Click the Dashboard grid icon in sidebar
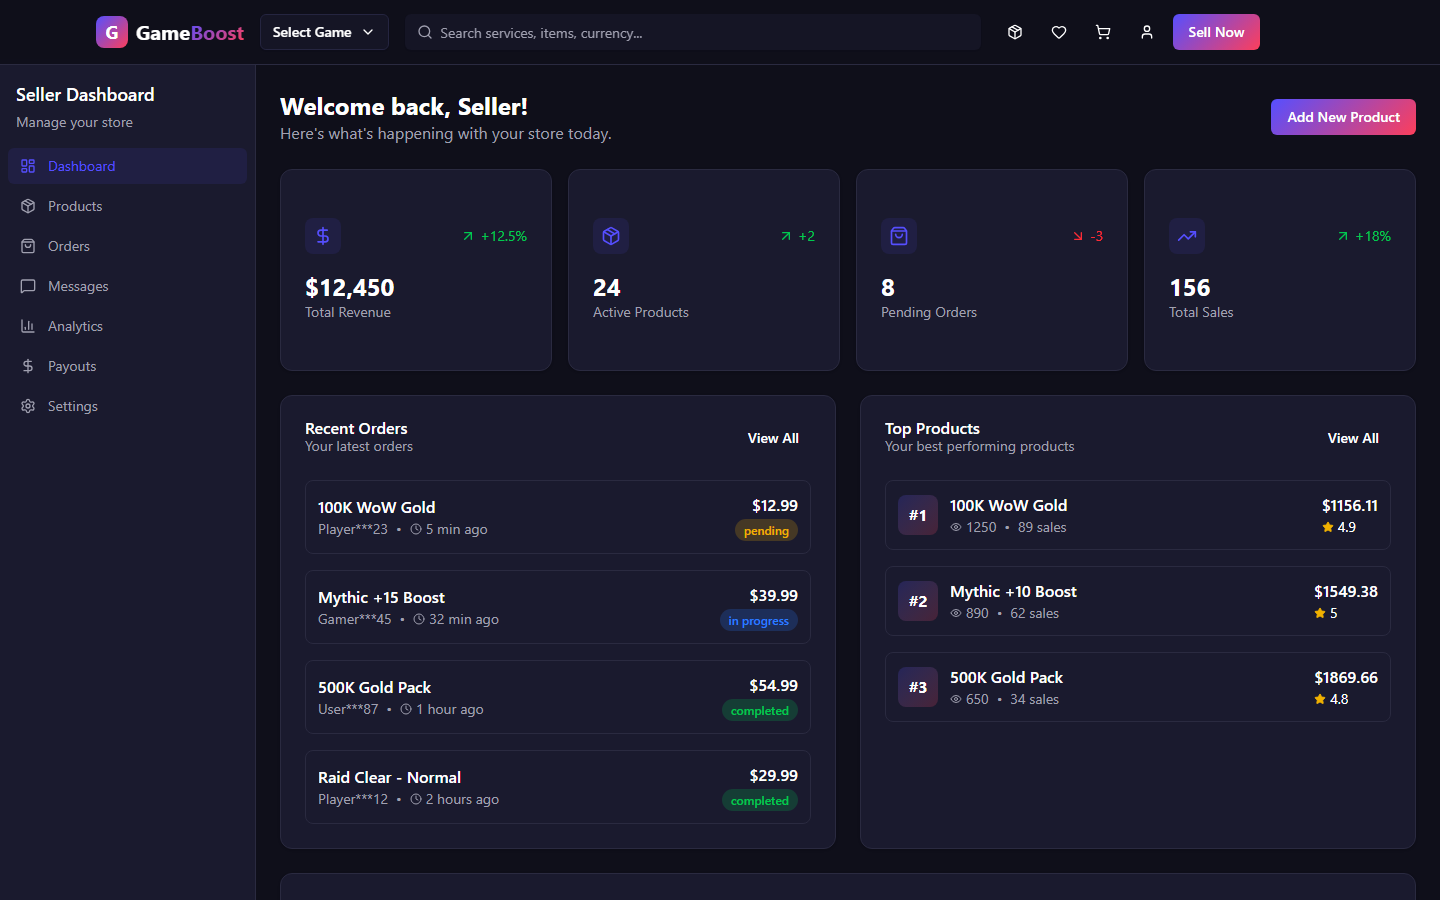Viewport: 1440px width, 900px height. tap(28, 166)
